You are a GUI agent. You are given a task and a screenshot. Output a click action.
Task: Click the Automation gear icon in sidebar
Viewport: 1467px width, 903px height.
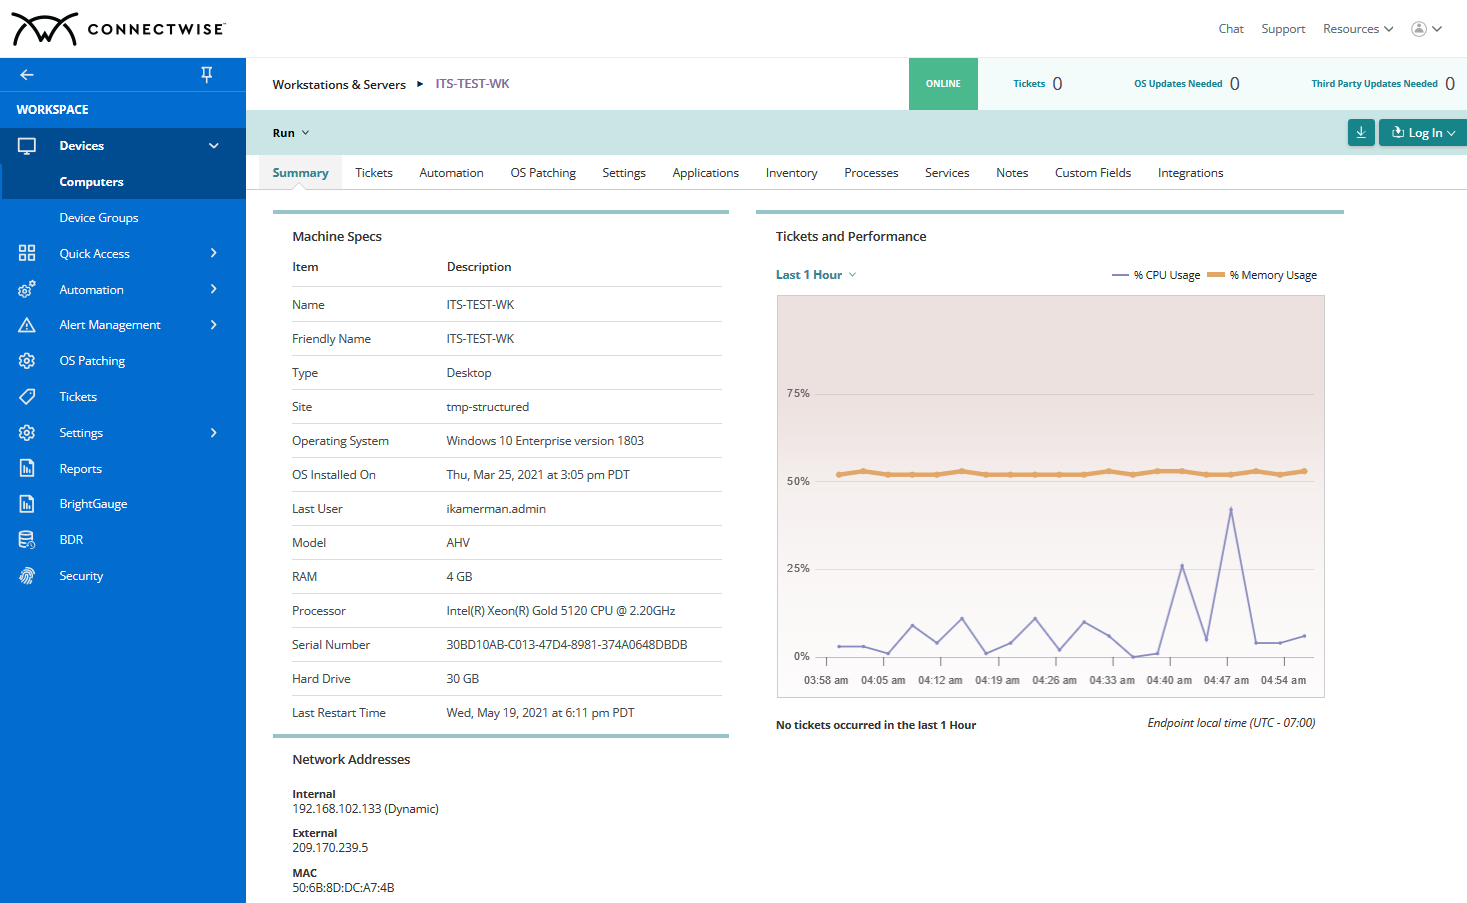pos(27,289)
